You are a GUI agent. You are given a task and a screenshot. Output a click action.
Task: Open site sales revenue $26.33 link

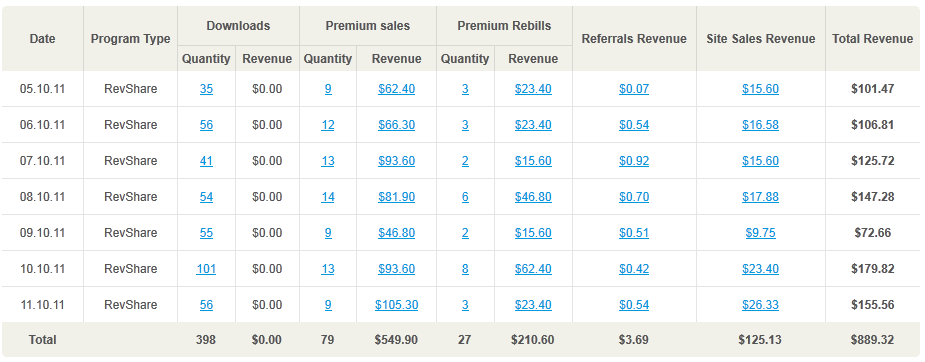760,305
